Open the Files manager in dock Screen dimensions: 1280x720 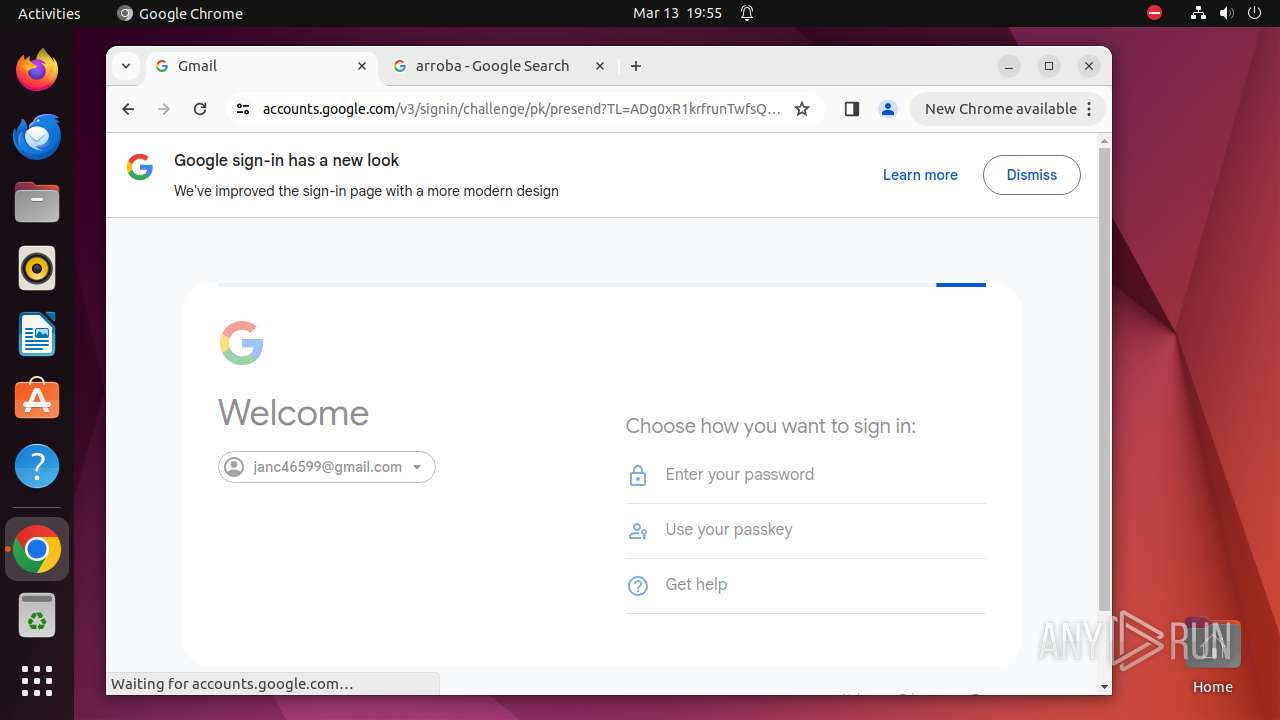tap(37, 202)
